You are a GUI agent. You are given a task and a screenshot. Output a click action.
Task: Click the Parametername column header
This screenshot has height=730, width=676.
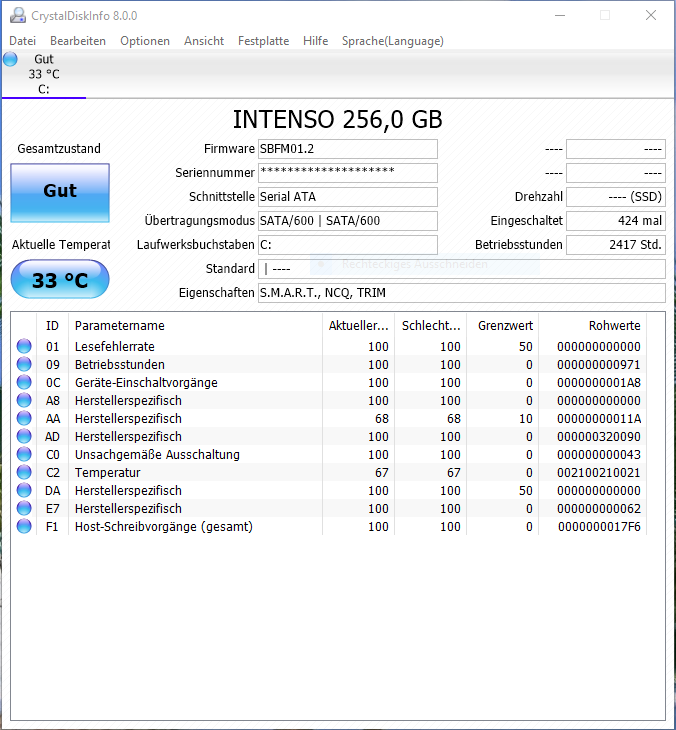click(x=195, y=325)
